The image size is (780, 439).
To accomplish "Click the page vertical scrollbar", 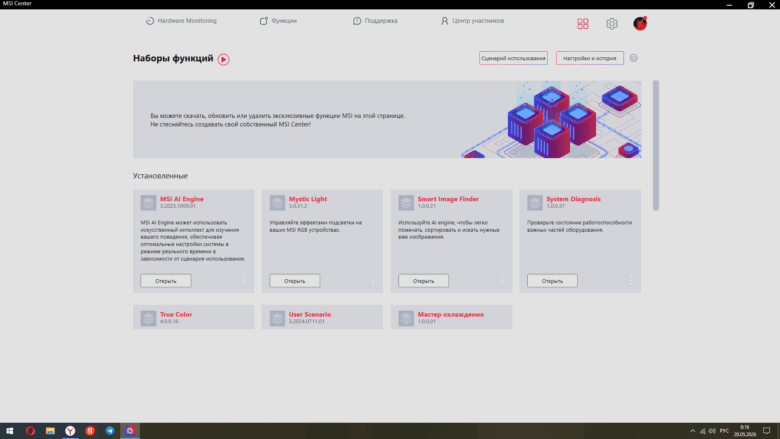I will [x=656, y=145].
